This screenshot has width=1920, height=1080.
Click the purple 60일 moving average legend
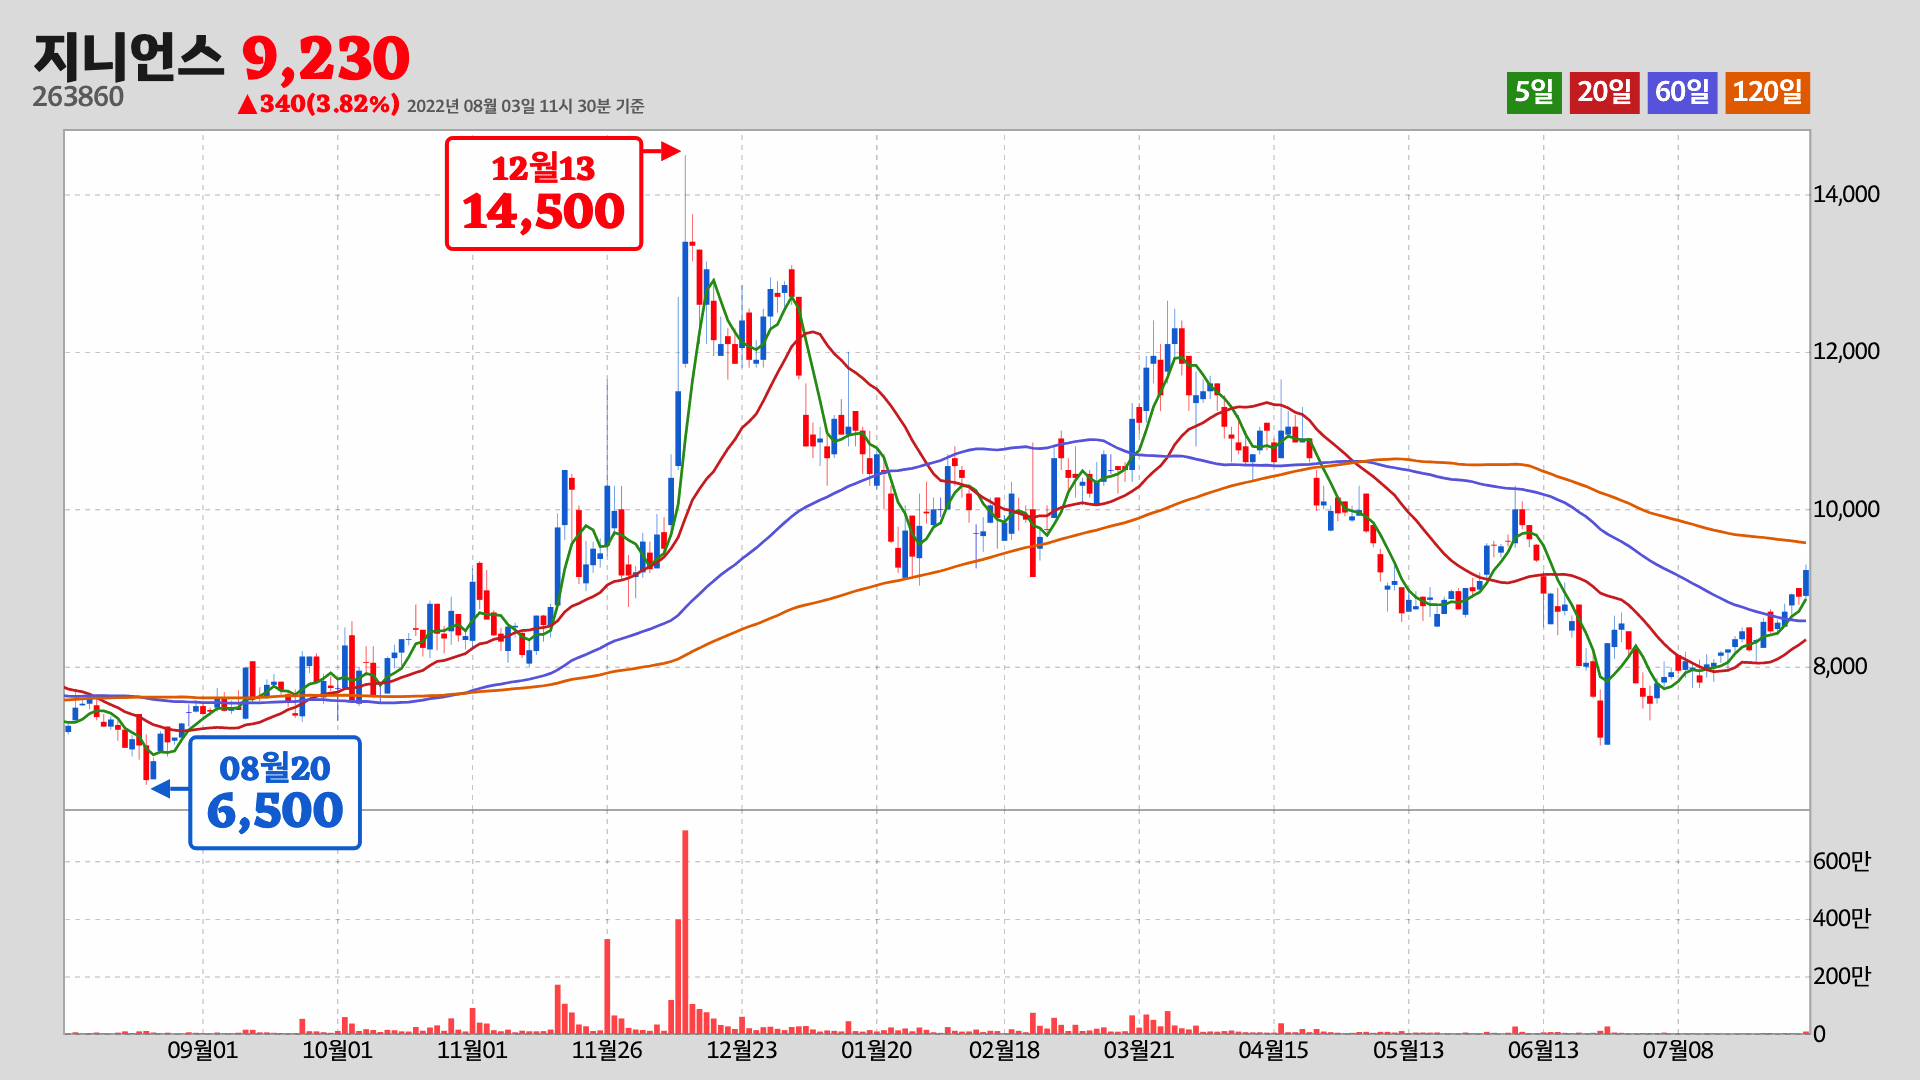[x=1682, y=93]
